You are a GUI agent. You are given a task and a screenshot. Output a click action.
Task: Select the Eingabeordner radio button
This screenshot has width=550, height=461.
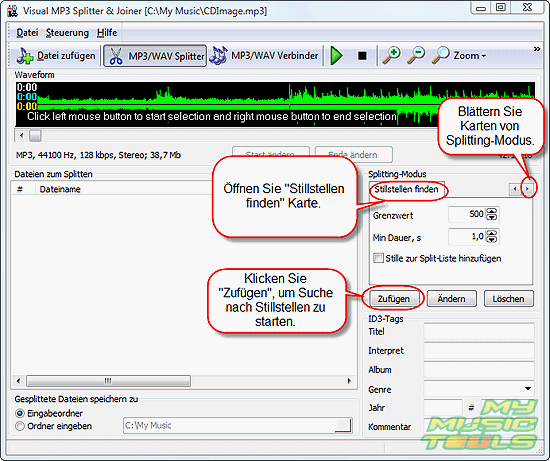(x=20, y=413)
